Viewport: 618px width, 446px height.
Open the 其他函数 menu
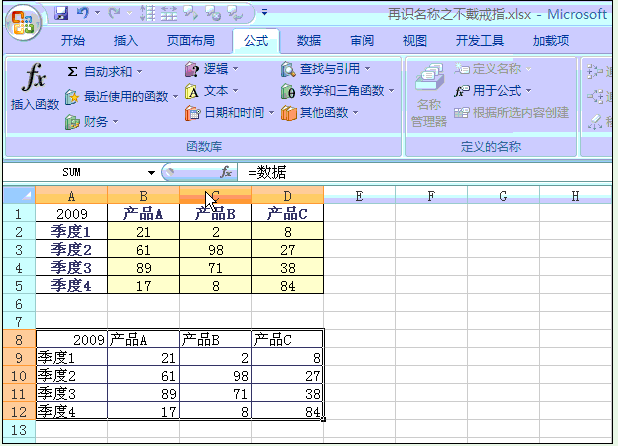[x=320, y=113]
